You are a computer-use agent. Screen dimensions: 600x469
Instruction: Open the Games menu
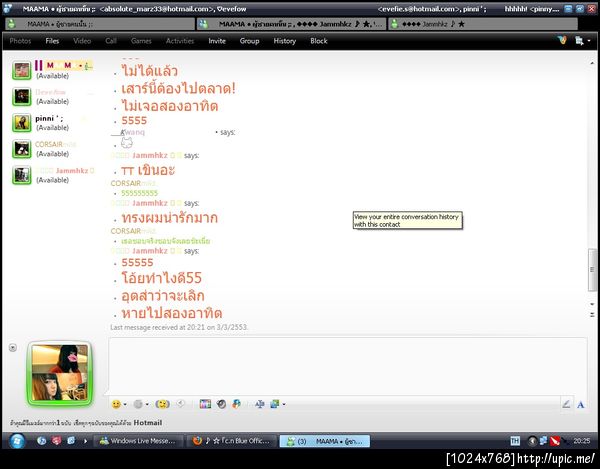tap(141, 41)
